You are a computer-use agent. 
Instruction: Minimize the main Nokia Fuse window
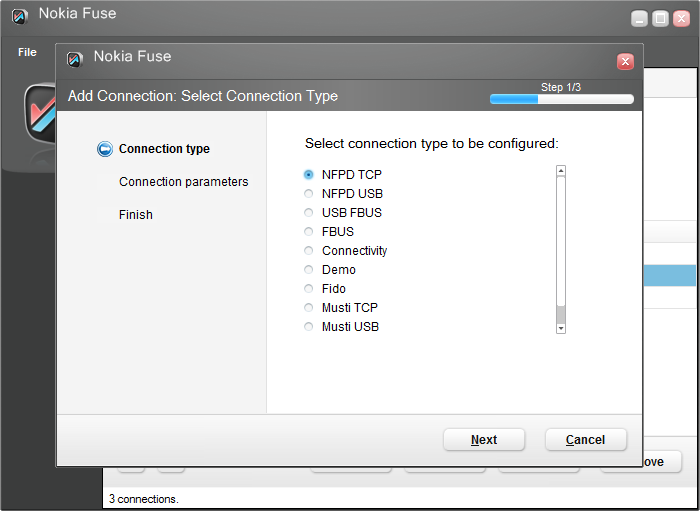639,19
